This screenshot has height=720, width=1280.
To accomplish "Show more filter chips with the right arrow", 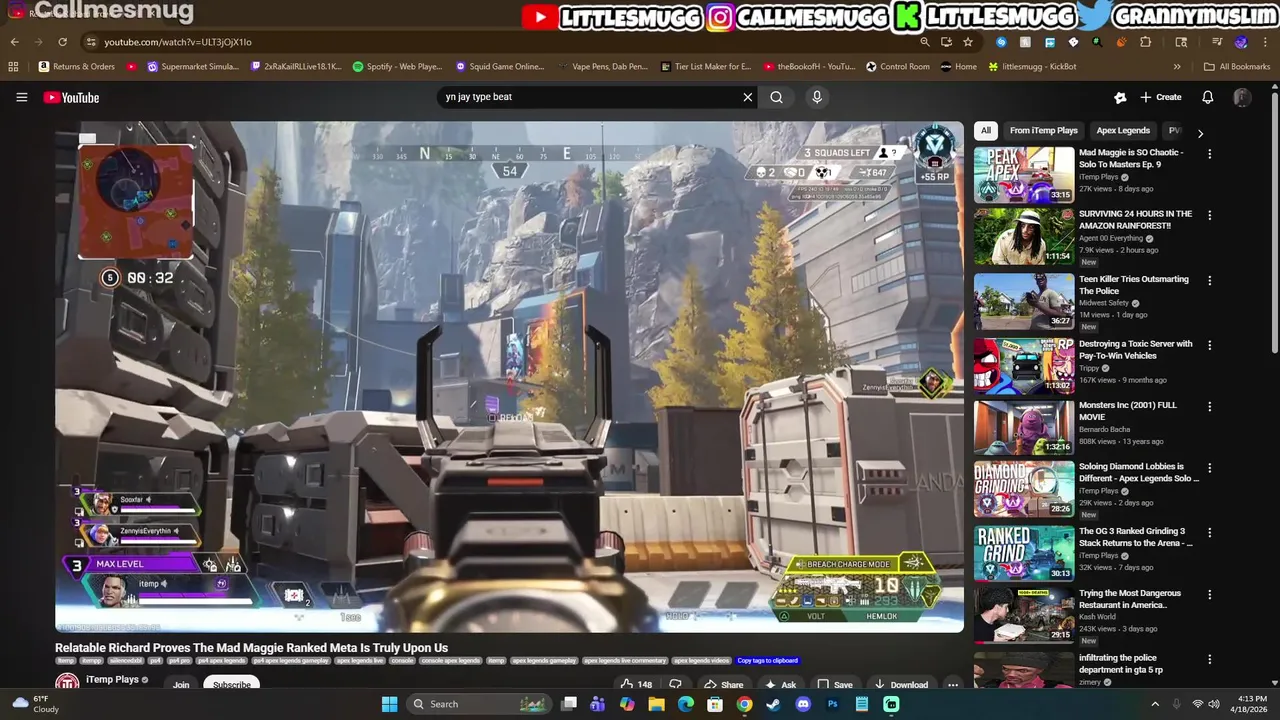I will tap(1200, 133).
